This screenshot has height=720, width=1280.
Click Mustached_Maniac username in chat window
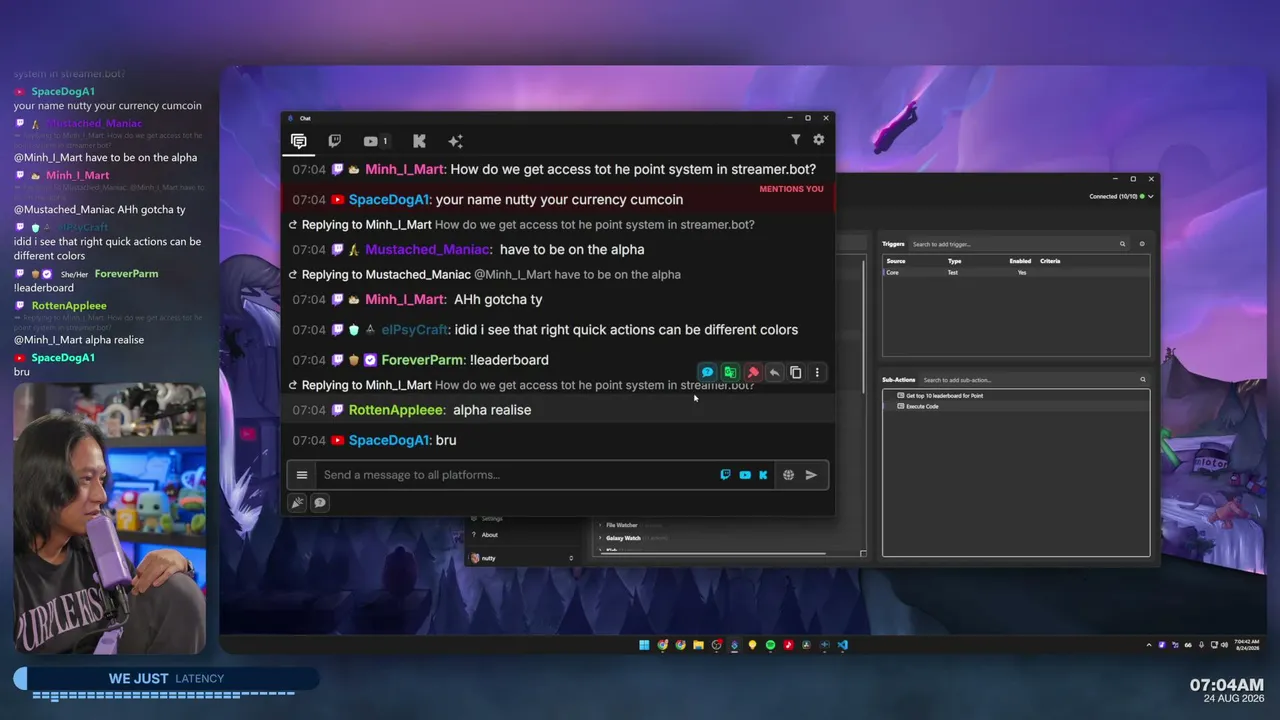(428, 249)
